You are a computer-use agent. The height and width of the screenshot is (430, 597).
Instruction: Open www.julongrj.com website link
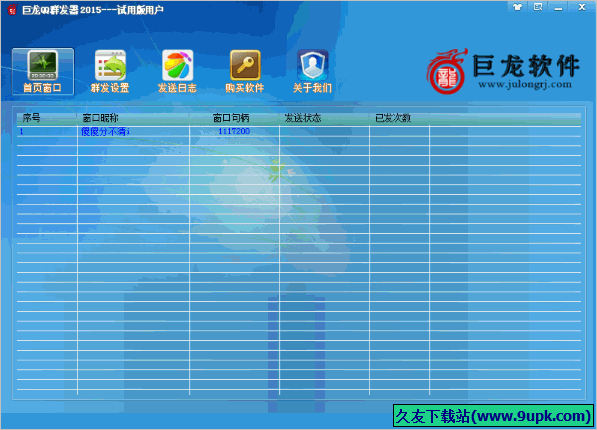(525, 84)
